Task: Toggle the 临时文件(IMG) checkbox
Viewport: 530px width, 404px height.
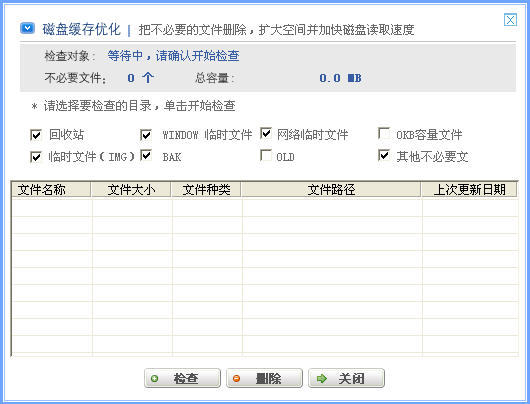Action: (35, 157)
